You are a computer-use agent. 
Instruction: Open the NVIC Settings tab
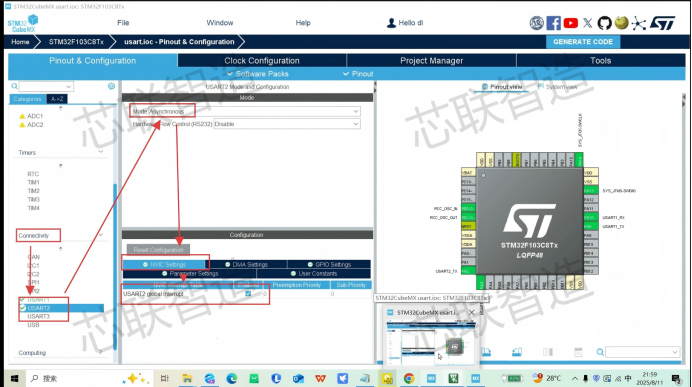tap(164, 264)
